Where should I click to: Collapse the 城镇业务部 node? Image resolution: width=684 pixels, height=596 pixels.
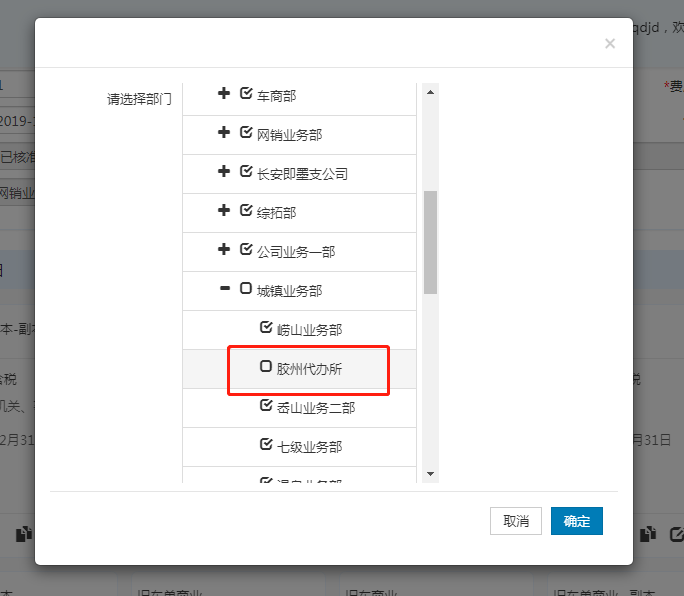coord(224,289)
